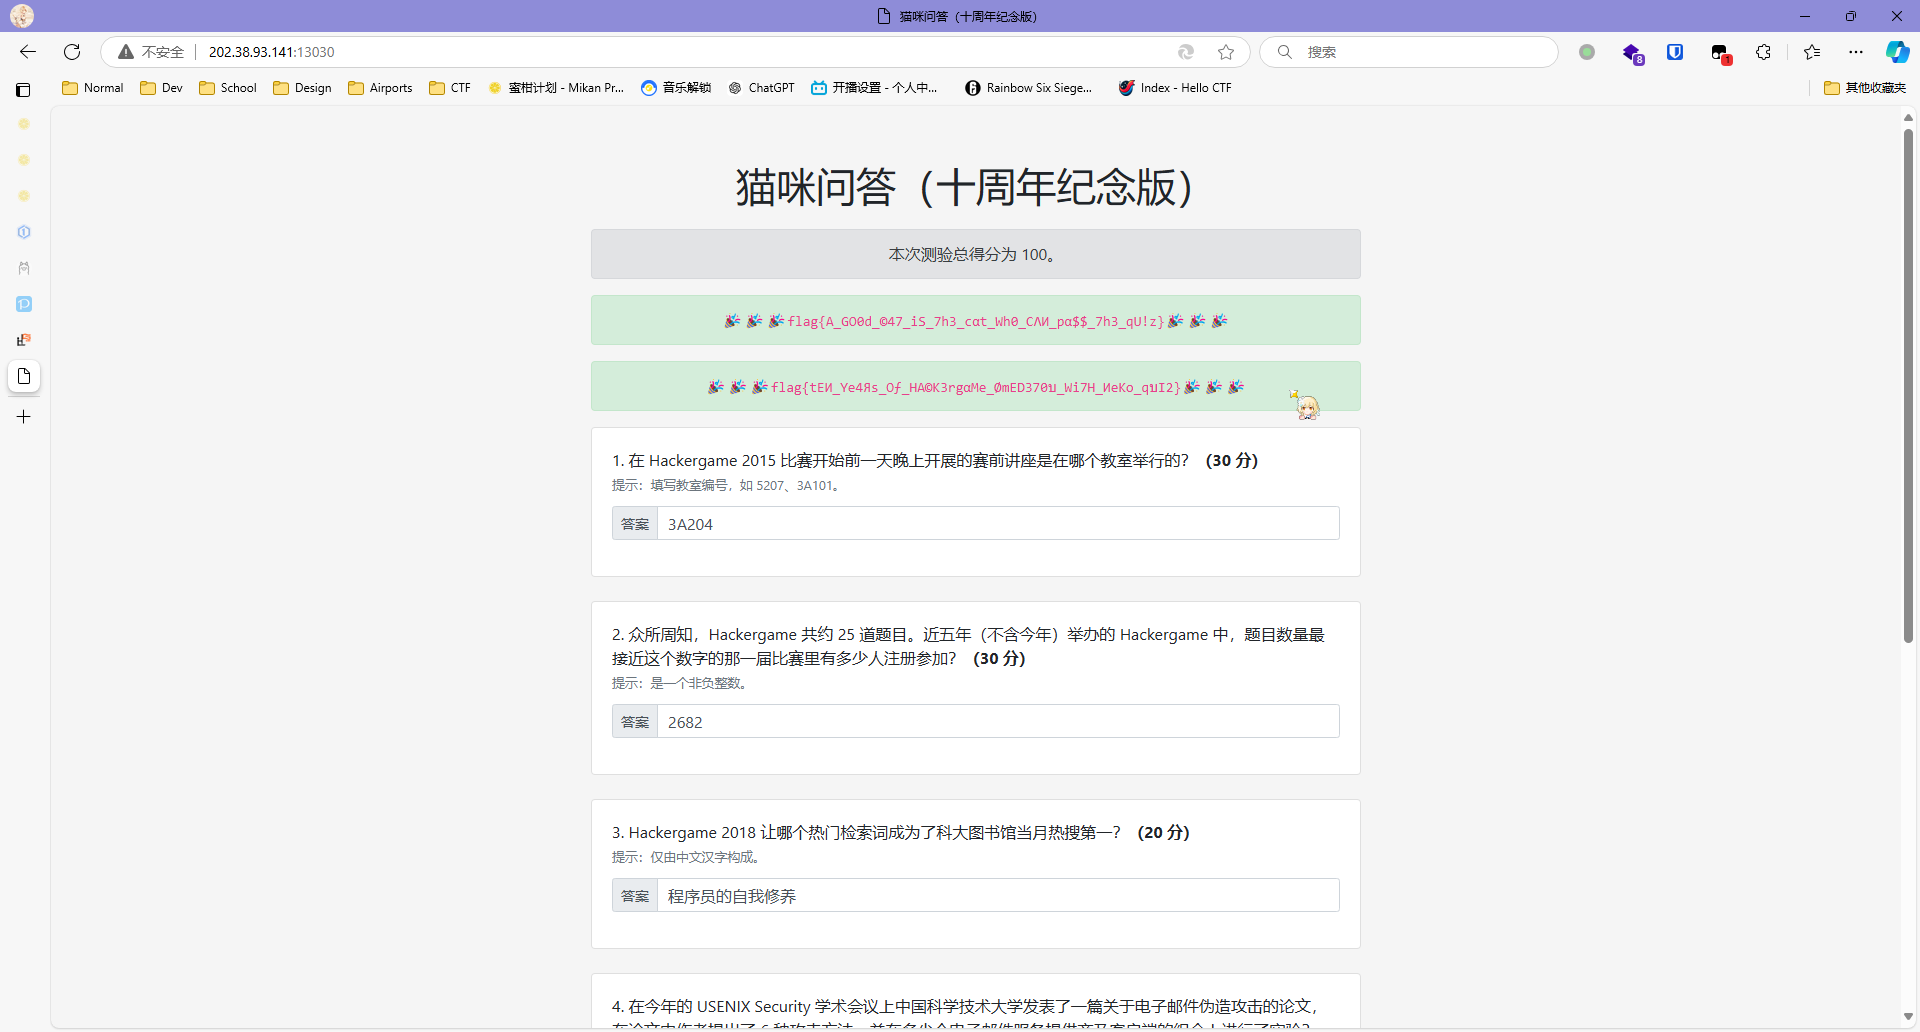1920x1032 pixels.
Task: Click the new tab plus icon
Action: pos(24,417)
